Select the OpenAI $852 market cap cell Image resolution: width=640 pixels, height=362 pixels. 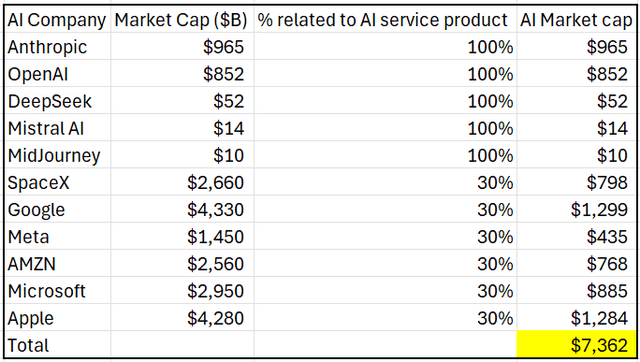pos(182,74)
